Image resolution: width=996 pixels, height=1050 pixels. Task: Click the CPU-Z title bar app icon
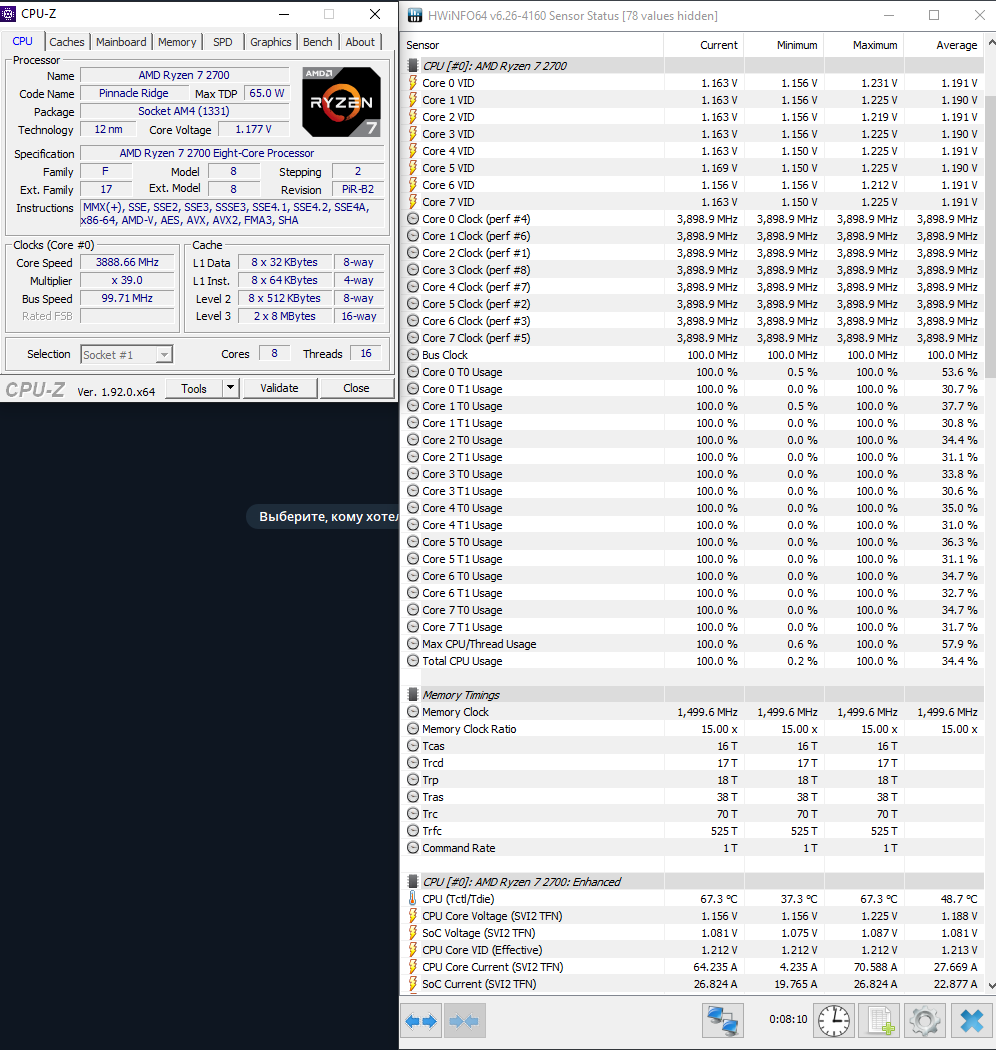coord(9,13)
